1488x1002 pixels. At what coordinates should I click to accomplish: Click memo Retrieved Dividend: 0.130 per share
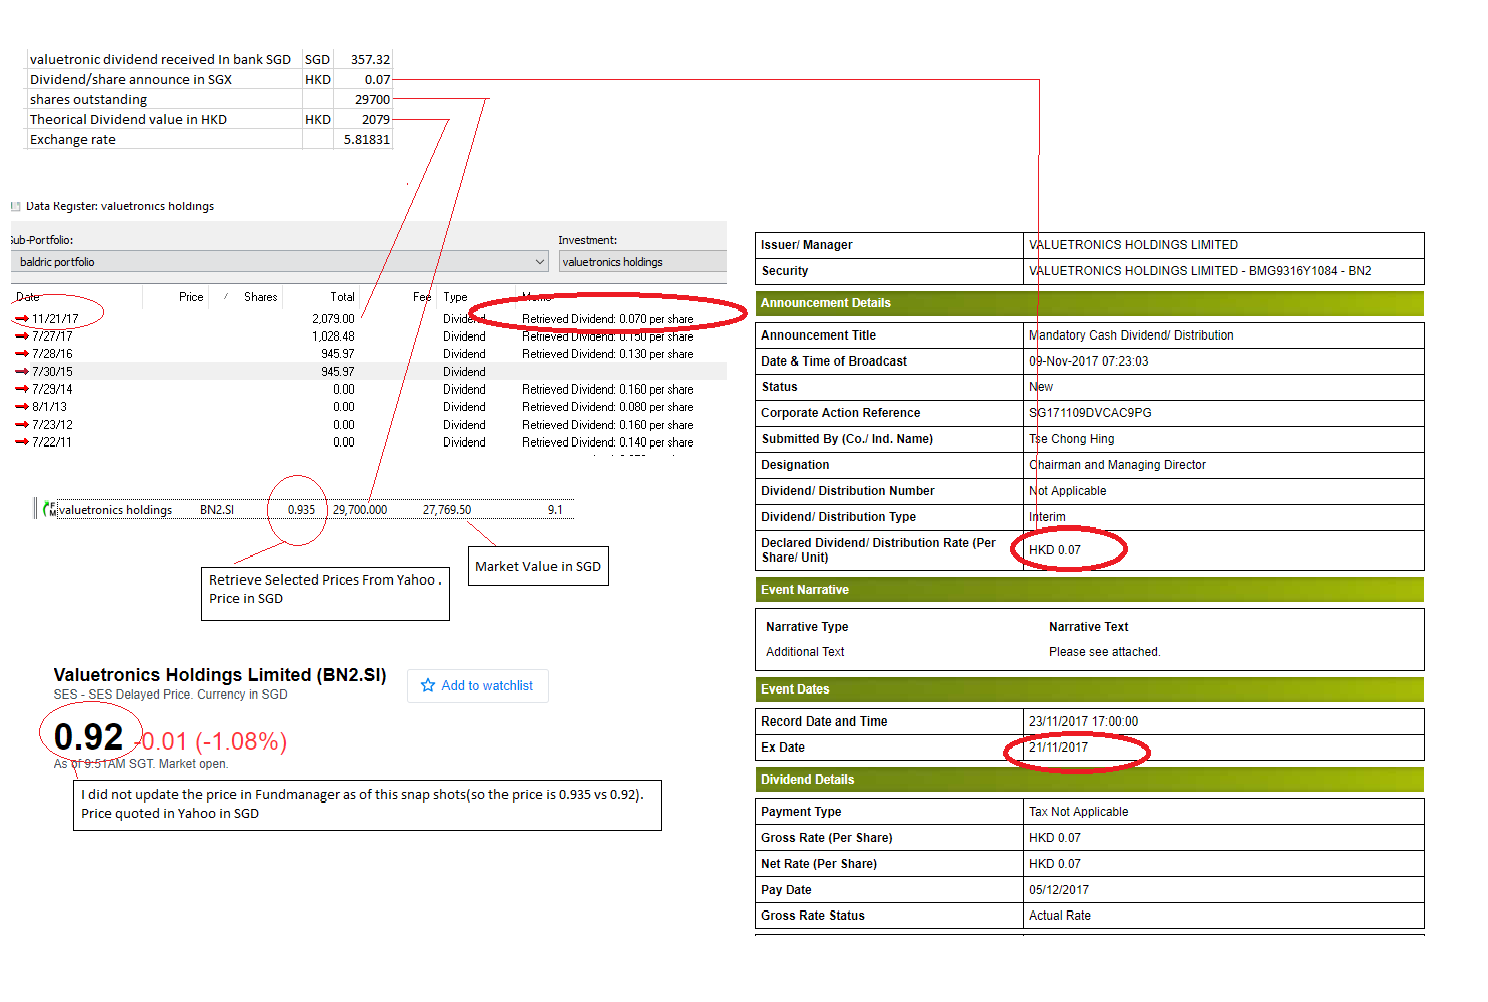click(608, 354)
